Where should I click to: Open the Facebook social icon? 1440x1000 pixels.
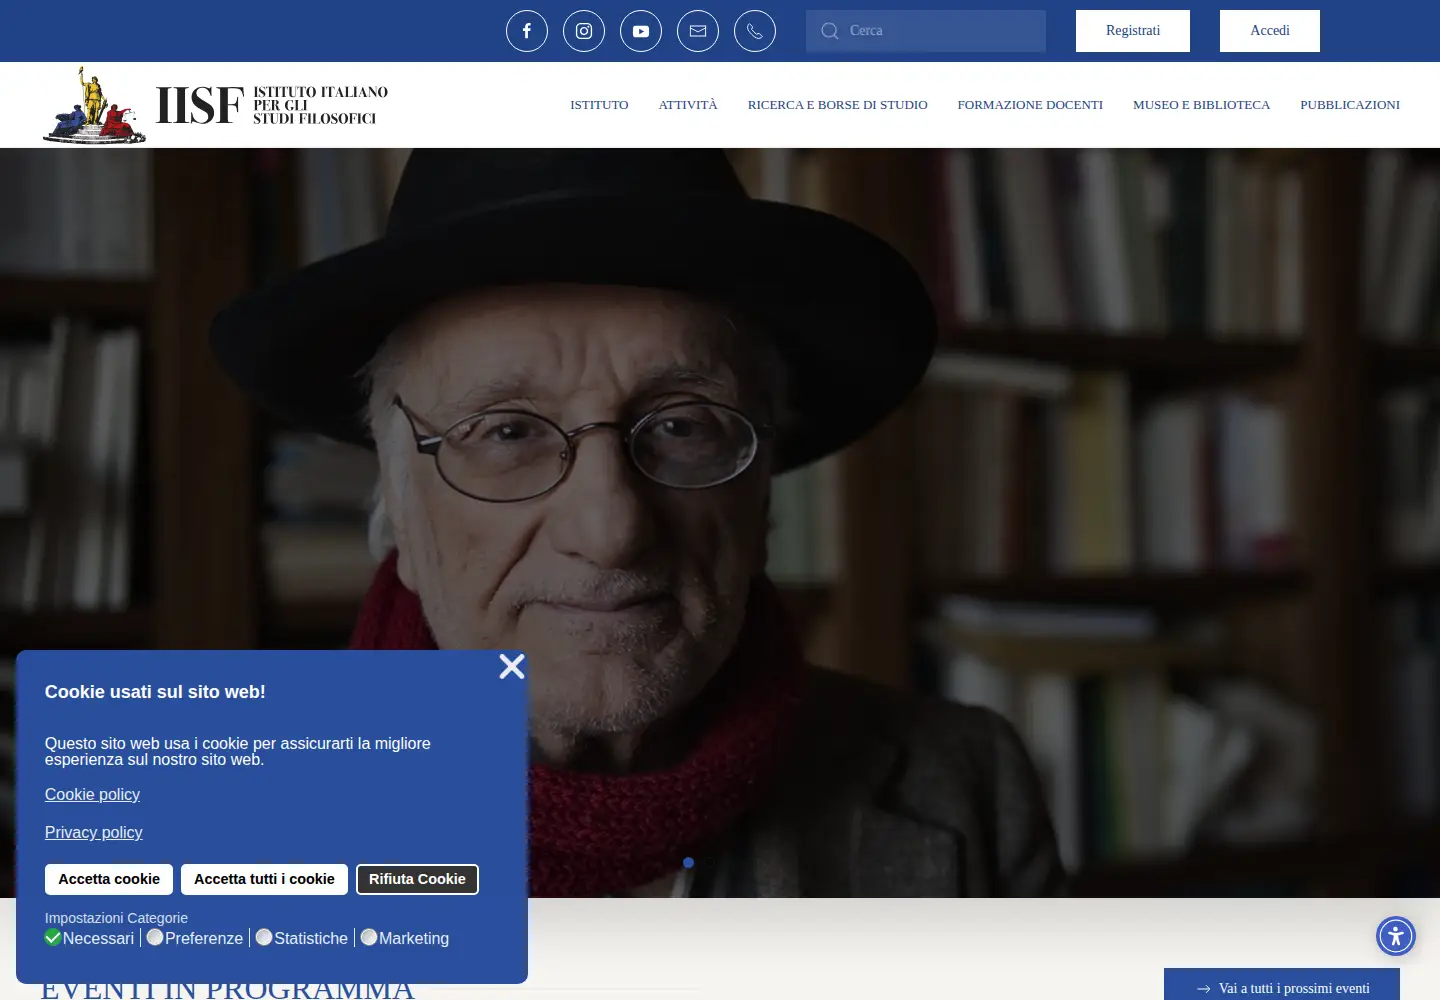point(527,31)
